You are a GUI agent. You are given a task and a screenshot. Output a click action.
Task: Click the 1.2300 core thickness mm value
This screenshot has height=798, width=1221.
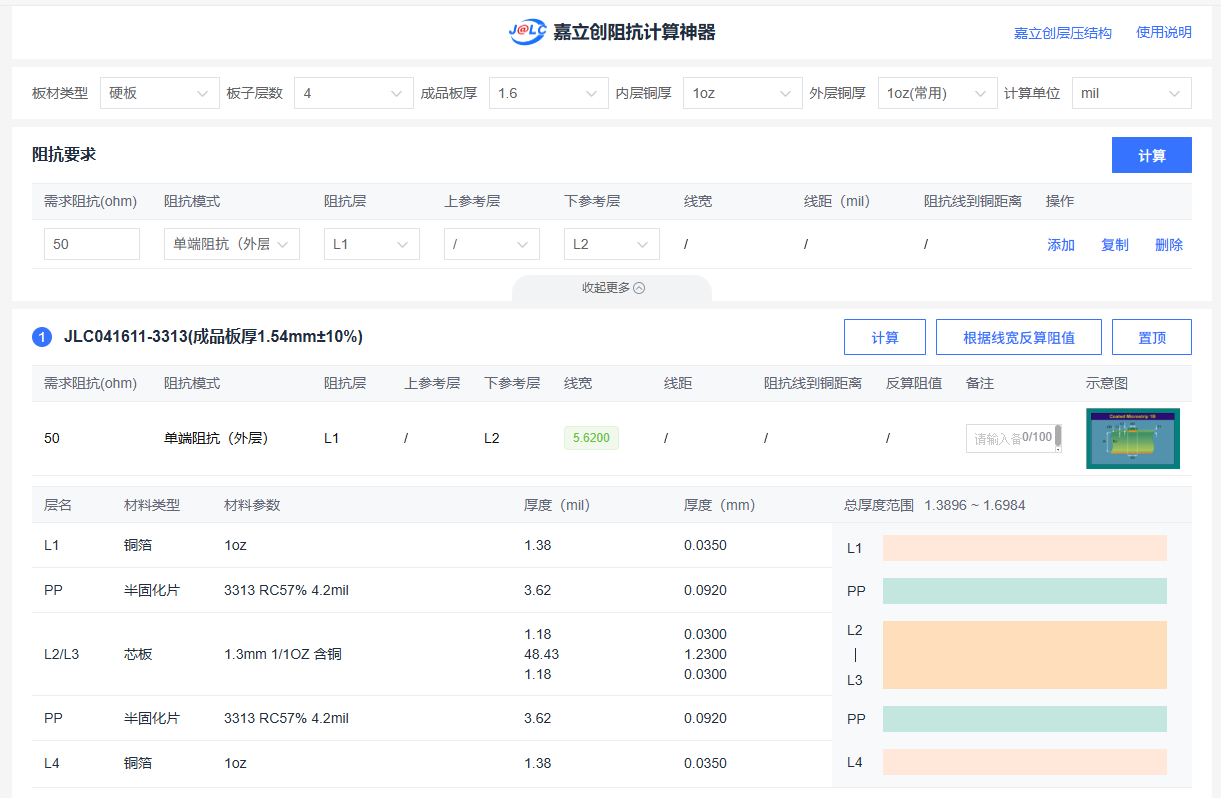pyautogui.click(x=705, y=654)
